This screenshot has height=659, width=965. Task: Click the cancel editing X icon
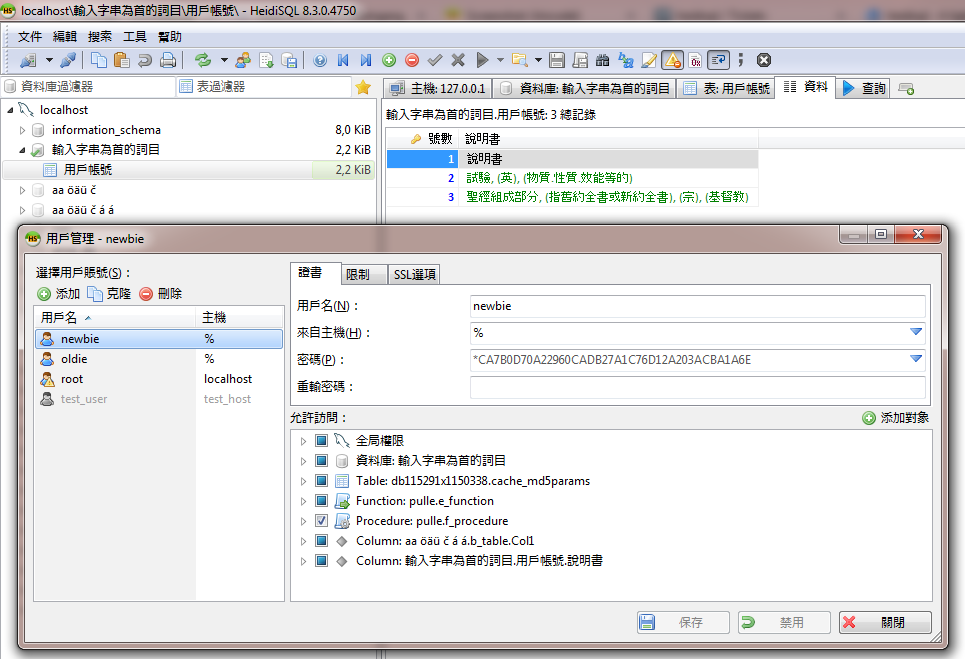(x=458, y=60)
